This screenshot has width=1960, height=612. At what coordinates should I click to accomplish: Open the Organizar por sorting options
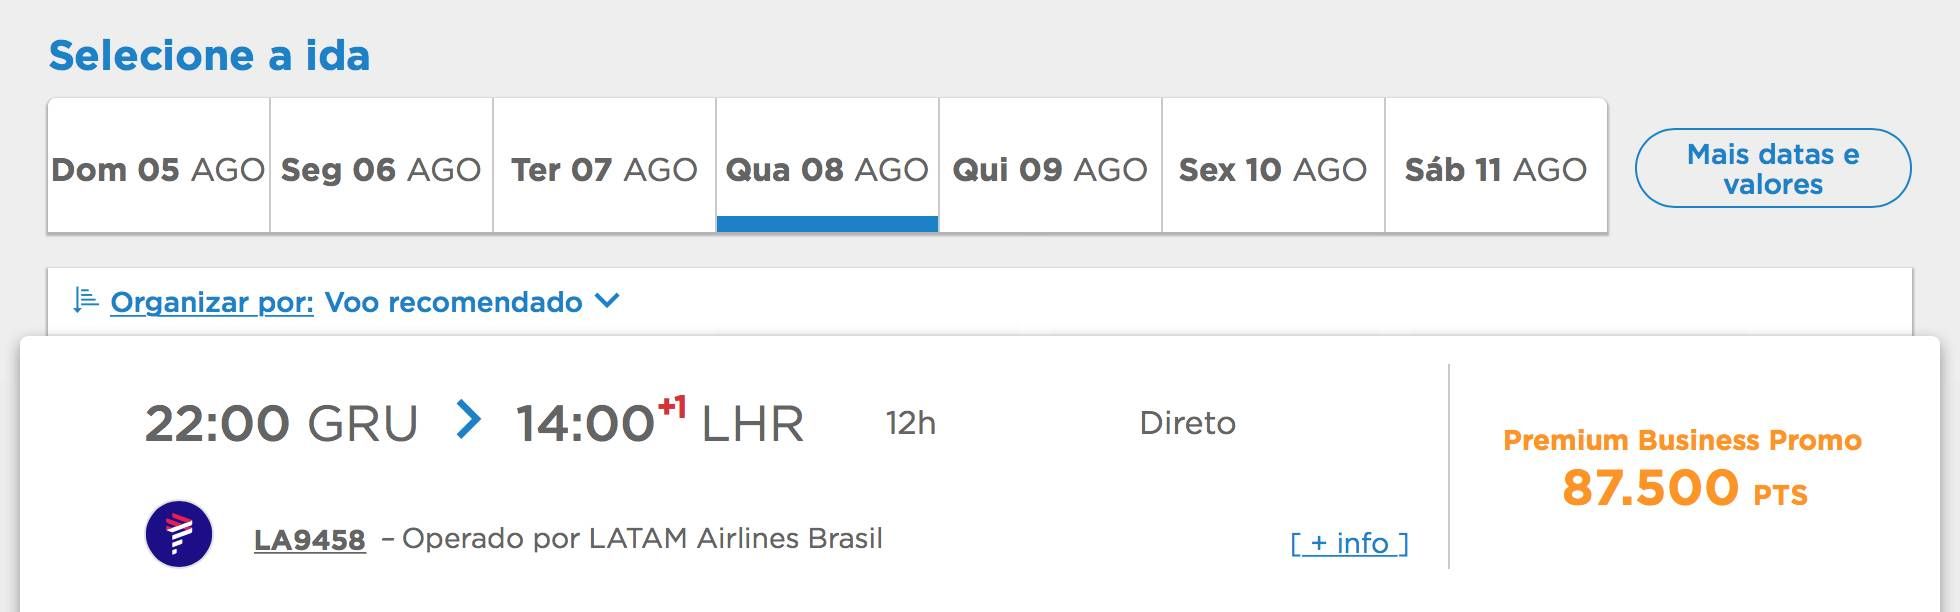(212, 302)
